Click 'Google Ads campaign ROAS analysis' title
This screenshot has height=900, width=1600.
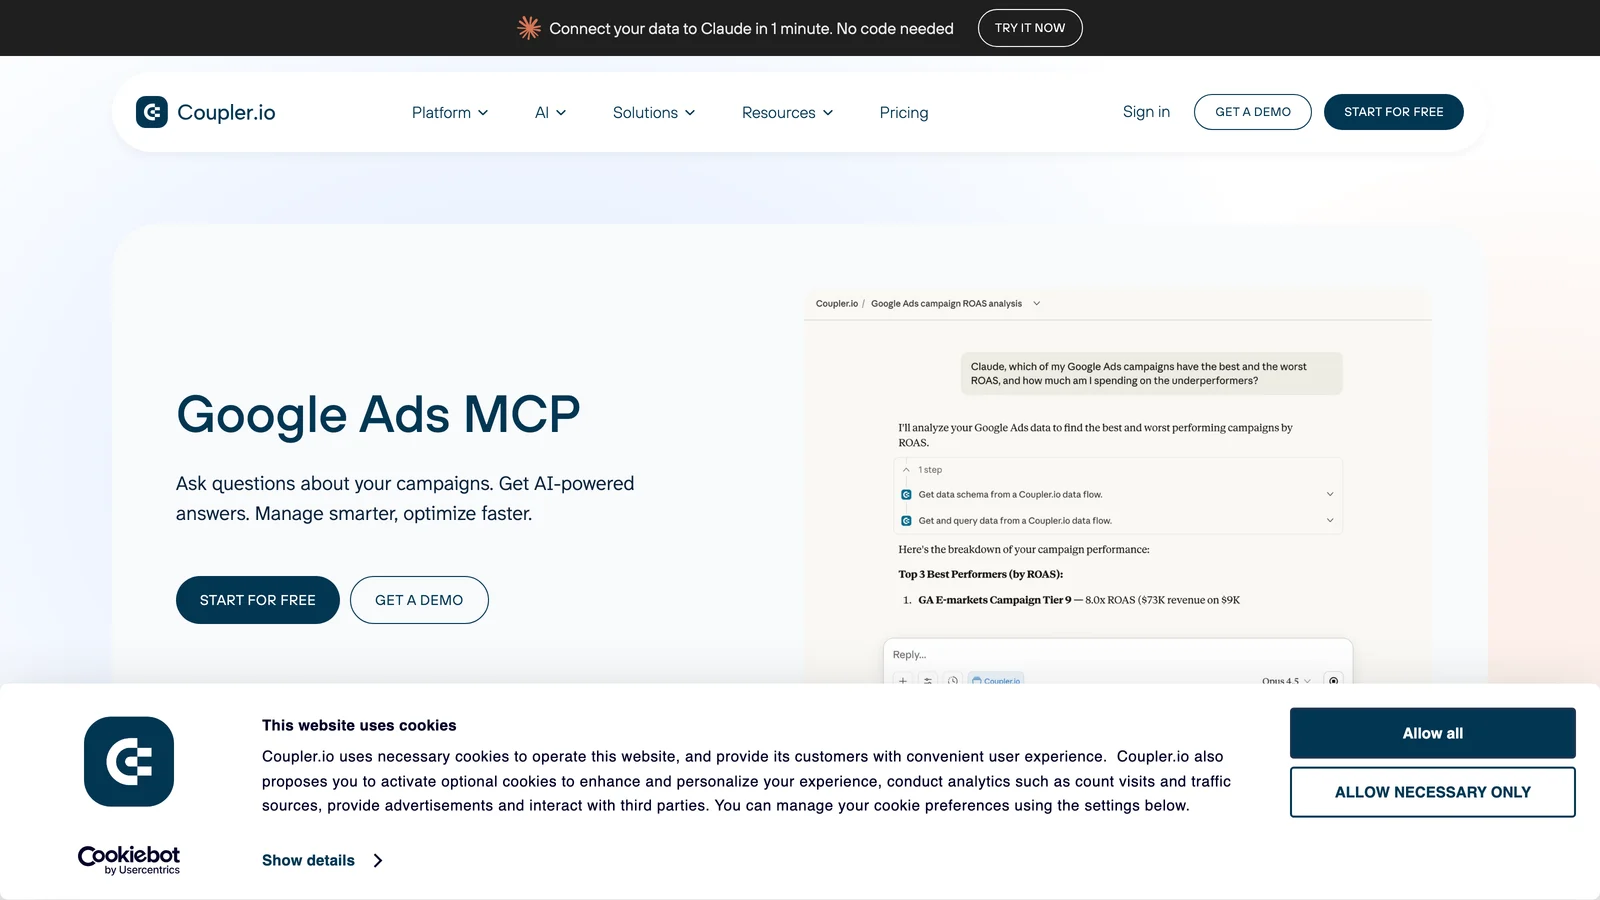(946, 304)
